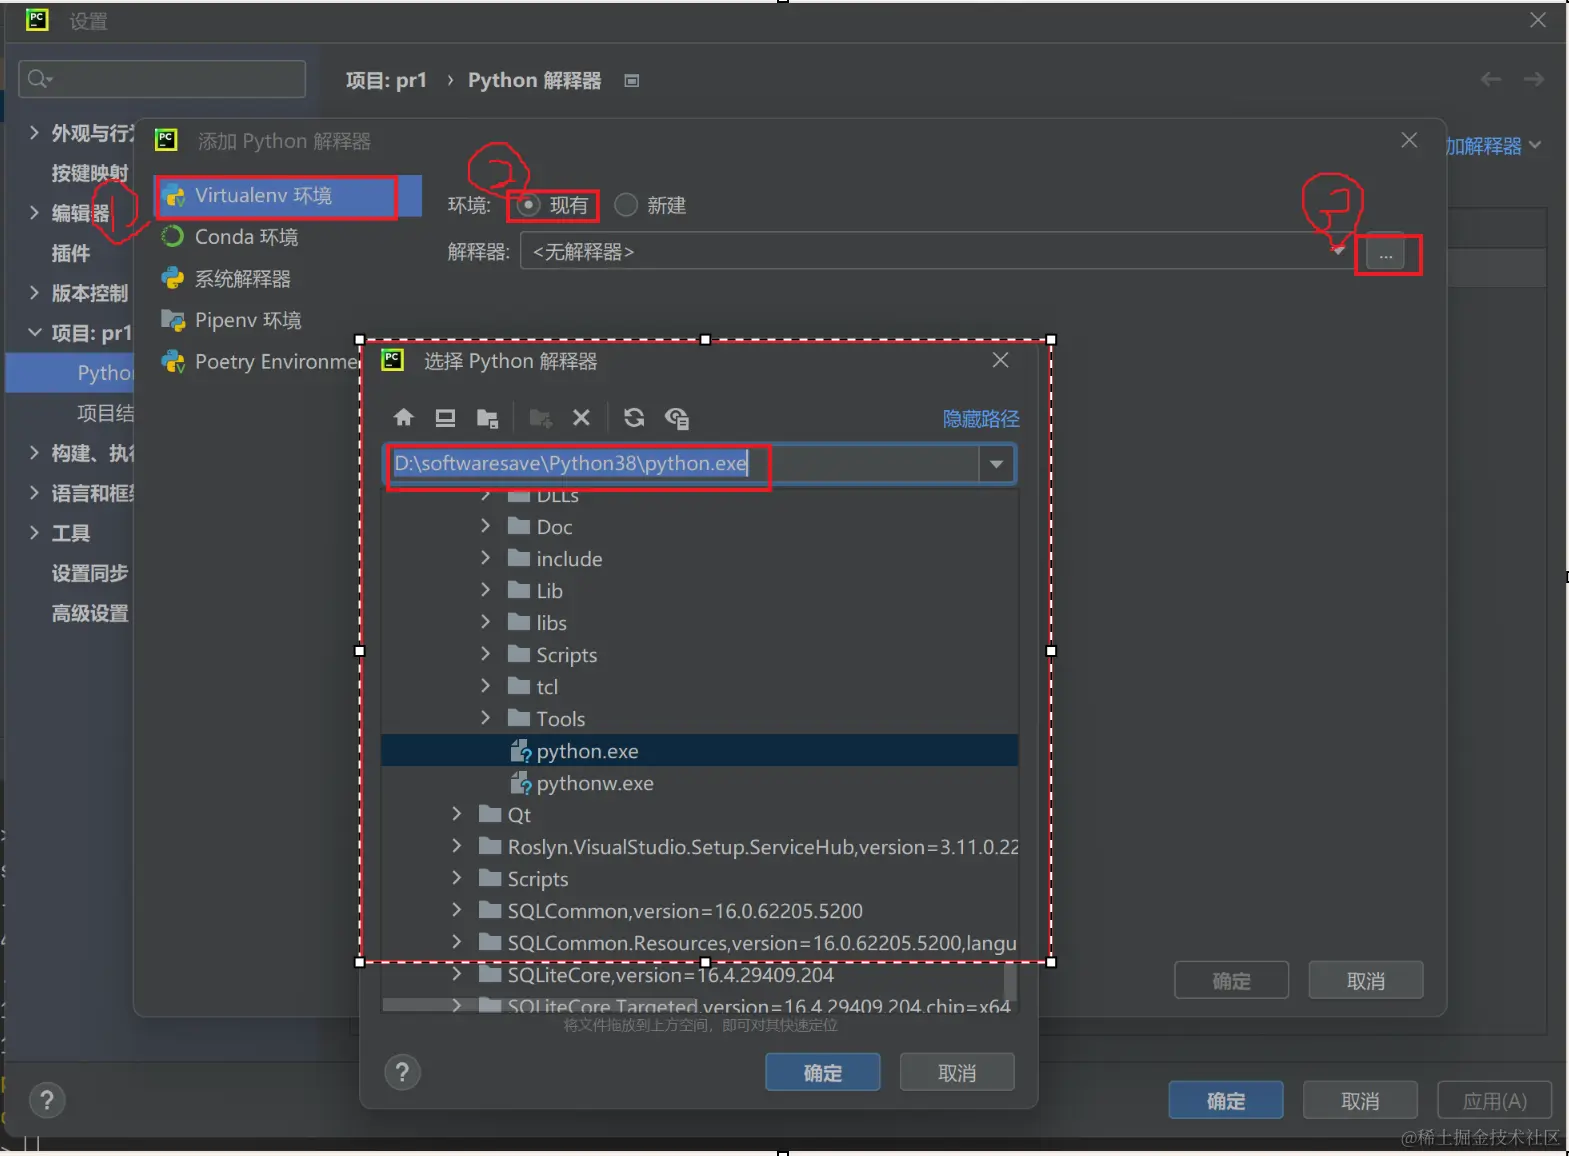Click the hide path link
This screenshot has height=1156, width=1569.
click(x=981, y=419)
